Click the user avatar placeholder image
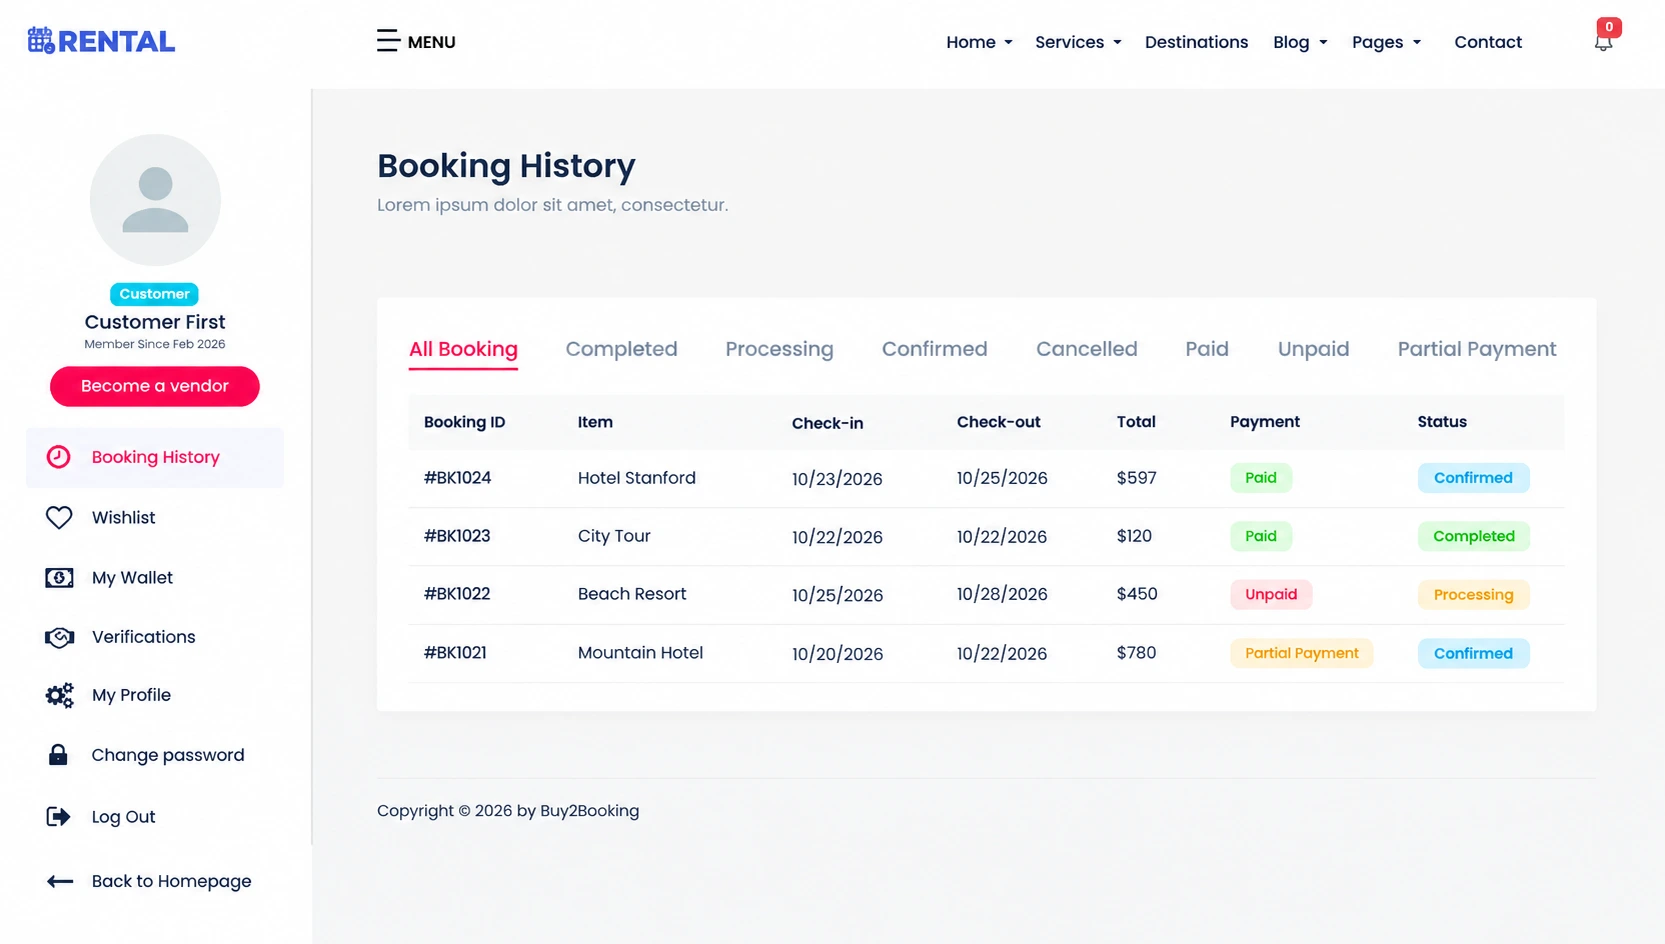Viewport: 1665px width, 944px height. coord(155,200)
